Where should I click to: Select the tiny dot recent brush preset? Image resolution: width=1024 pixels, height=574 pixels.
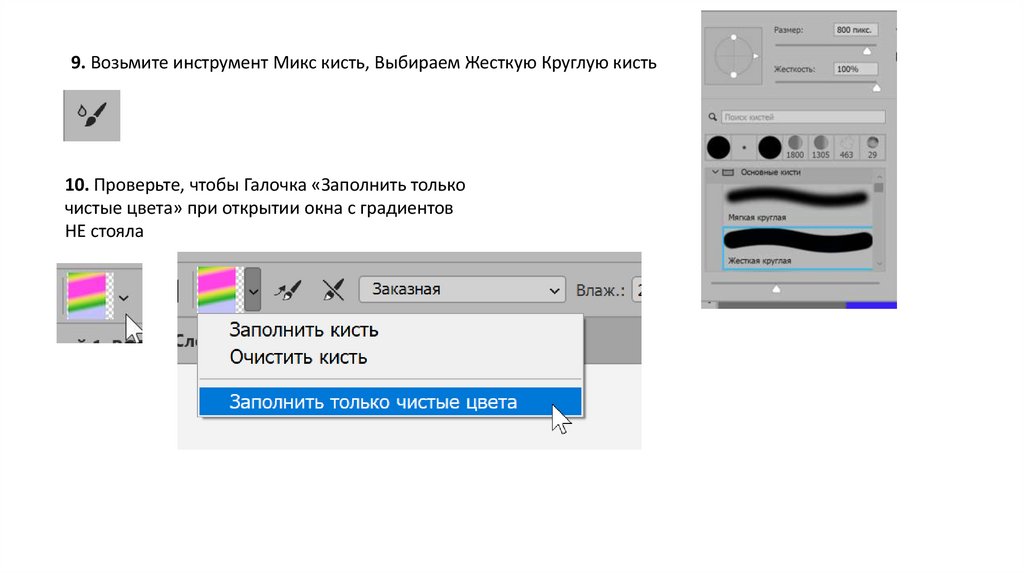[744, 148]
